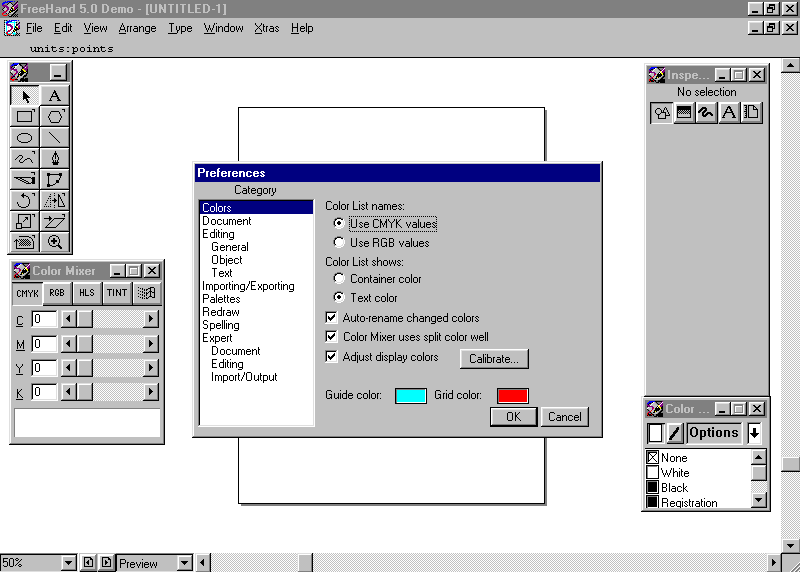Open the Color List Options menu
Viewport: 800px width, 572px height.
[714, 433]
